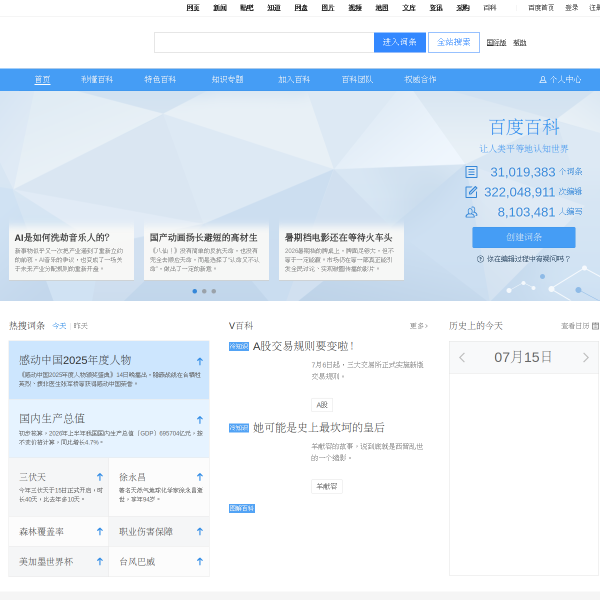Click the up arrow beside 职业伤害保障
600x600 pixels.
(200, 532)
